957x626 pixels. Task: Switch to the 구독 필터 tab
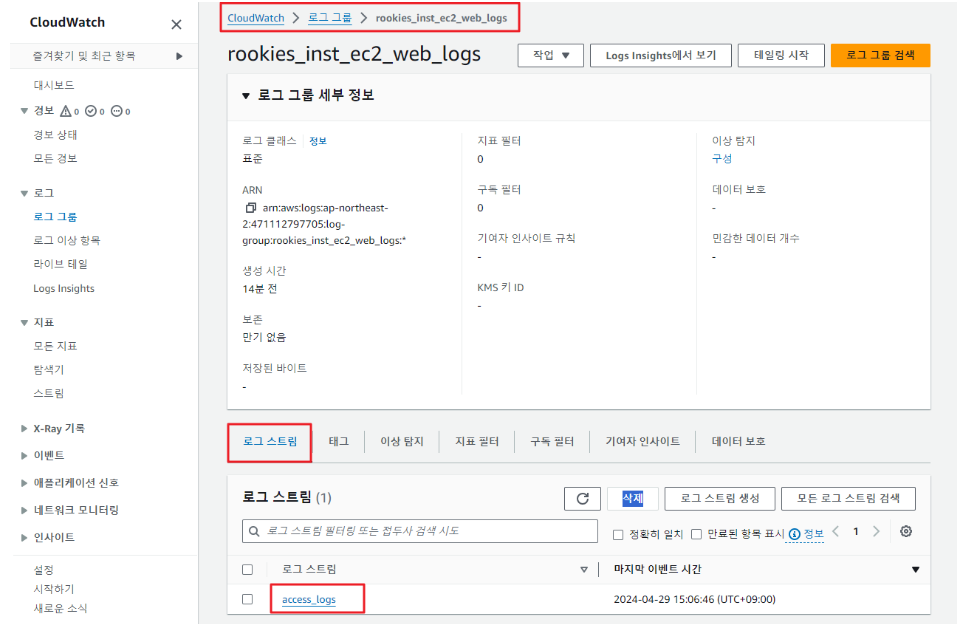(x=552, y=442)
